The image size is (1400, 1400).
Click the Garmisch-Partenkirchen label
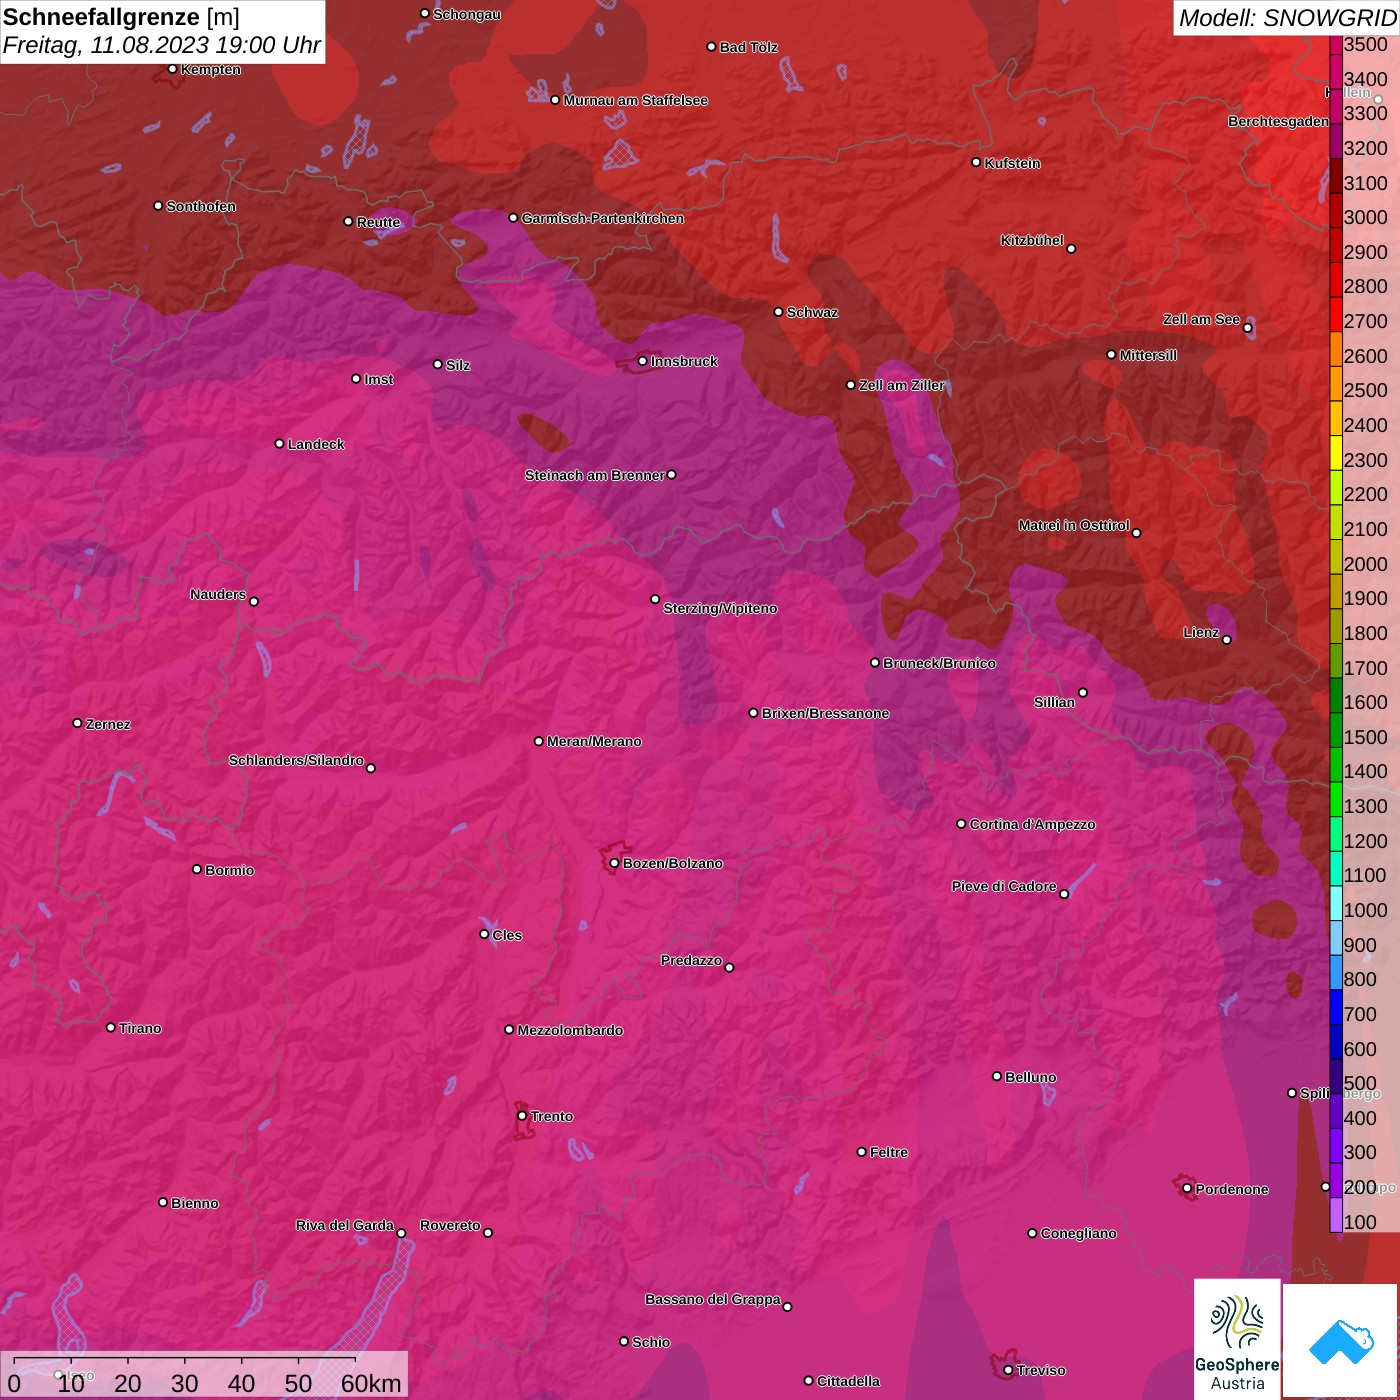click(603, 218)
